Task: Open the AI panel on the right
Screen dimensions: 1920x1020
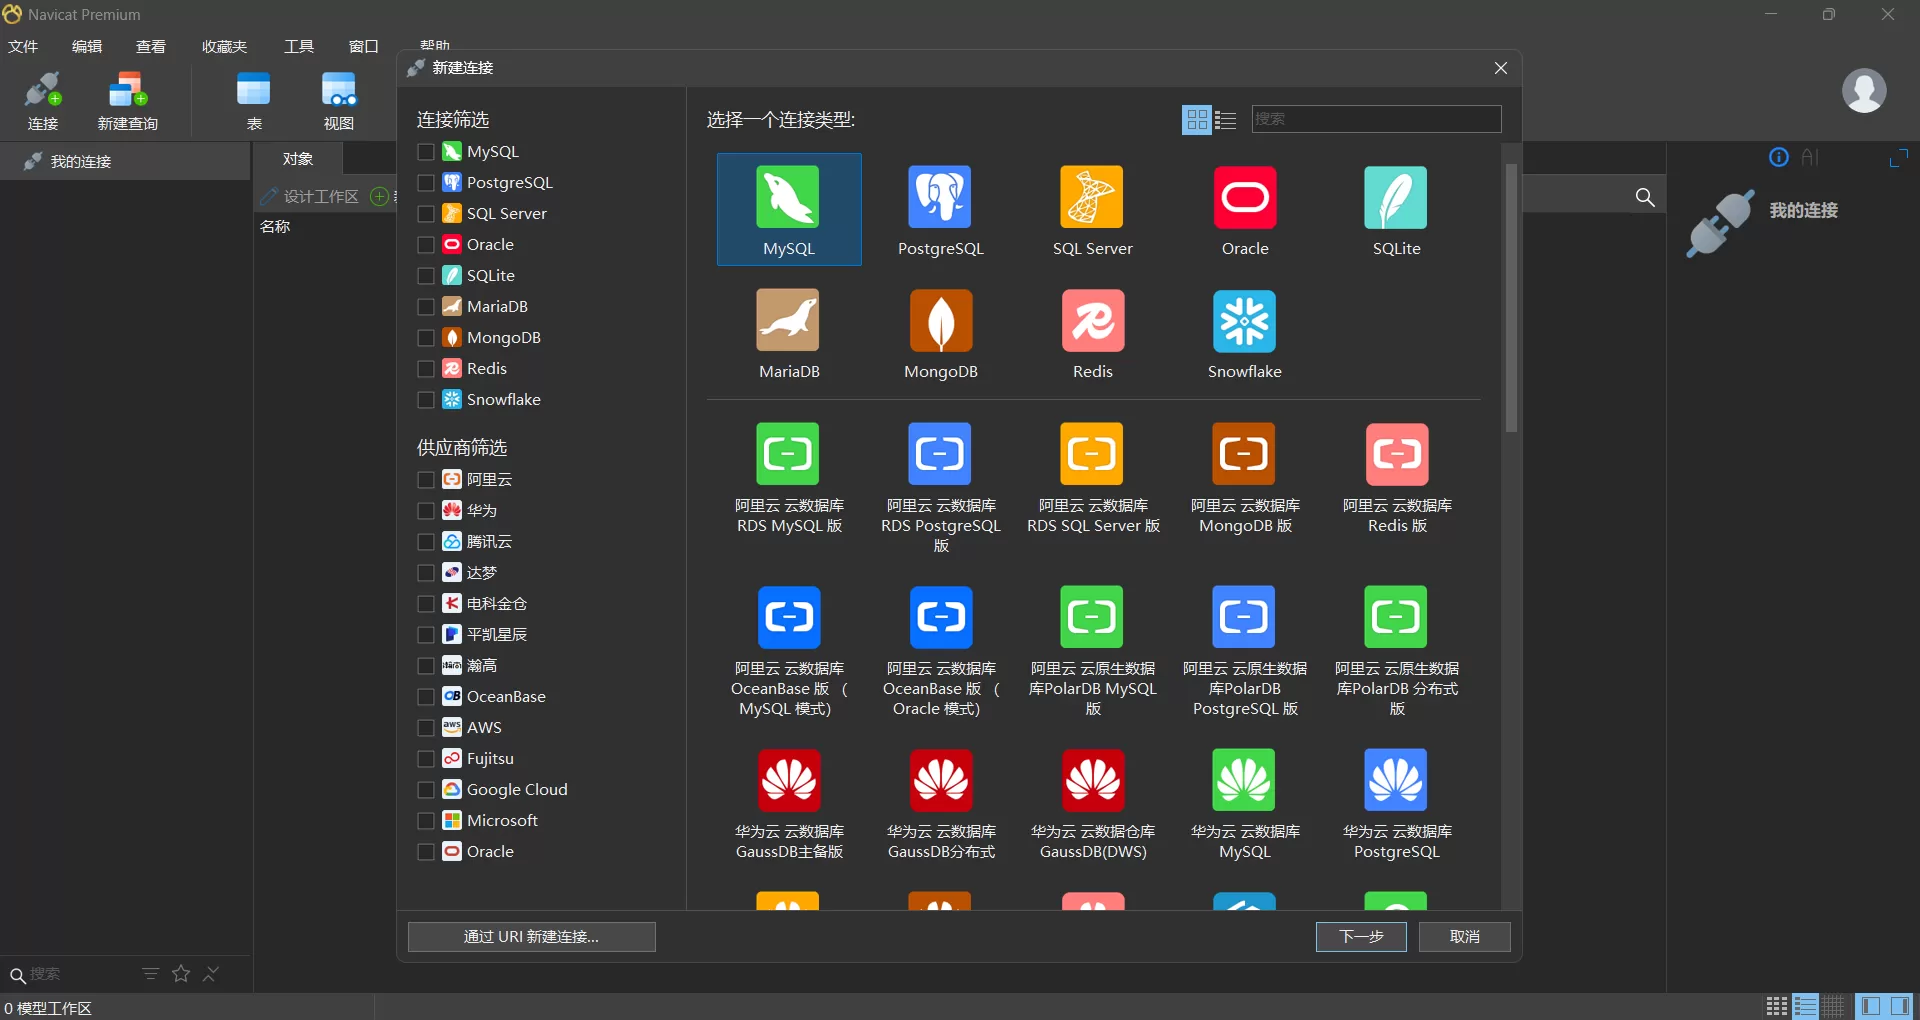Action: click(x=1812, y=157)
